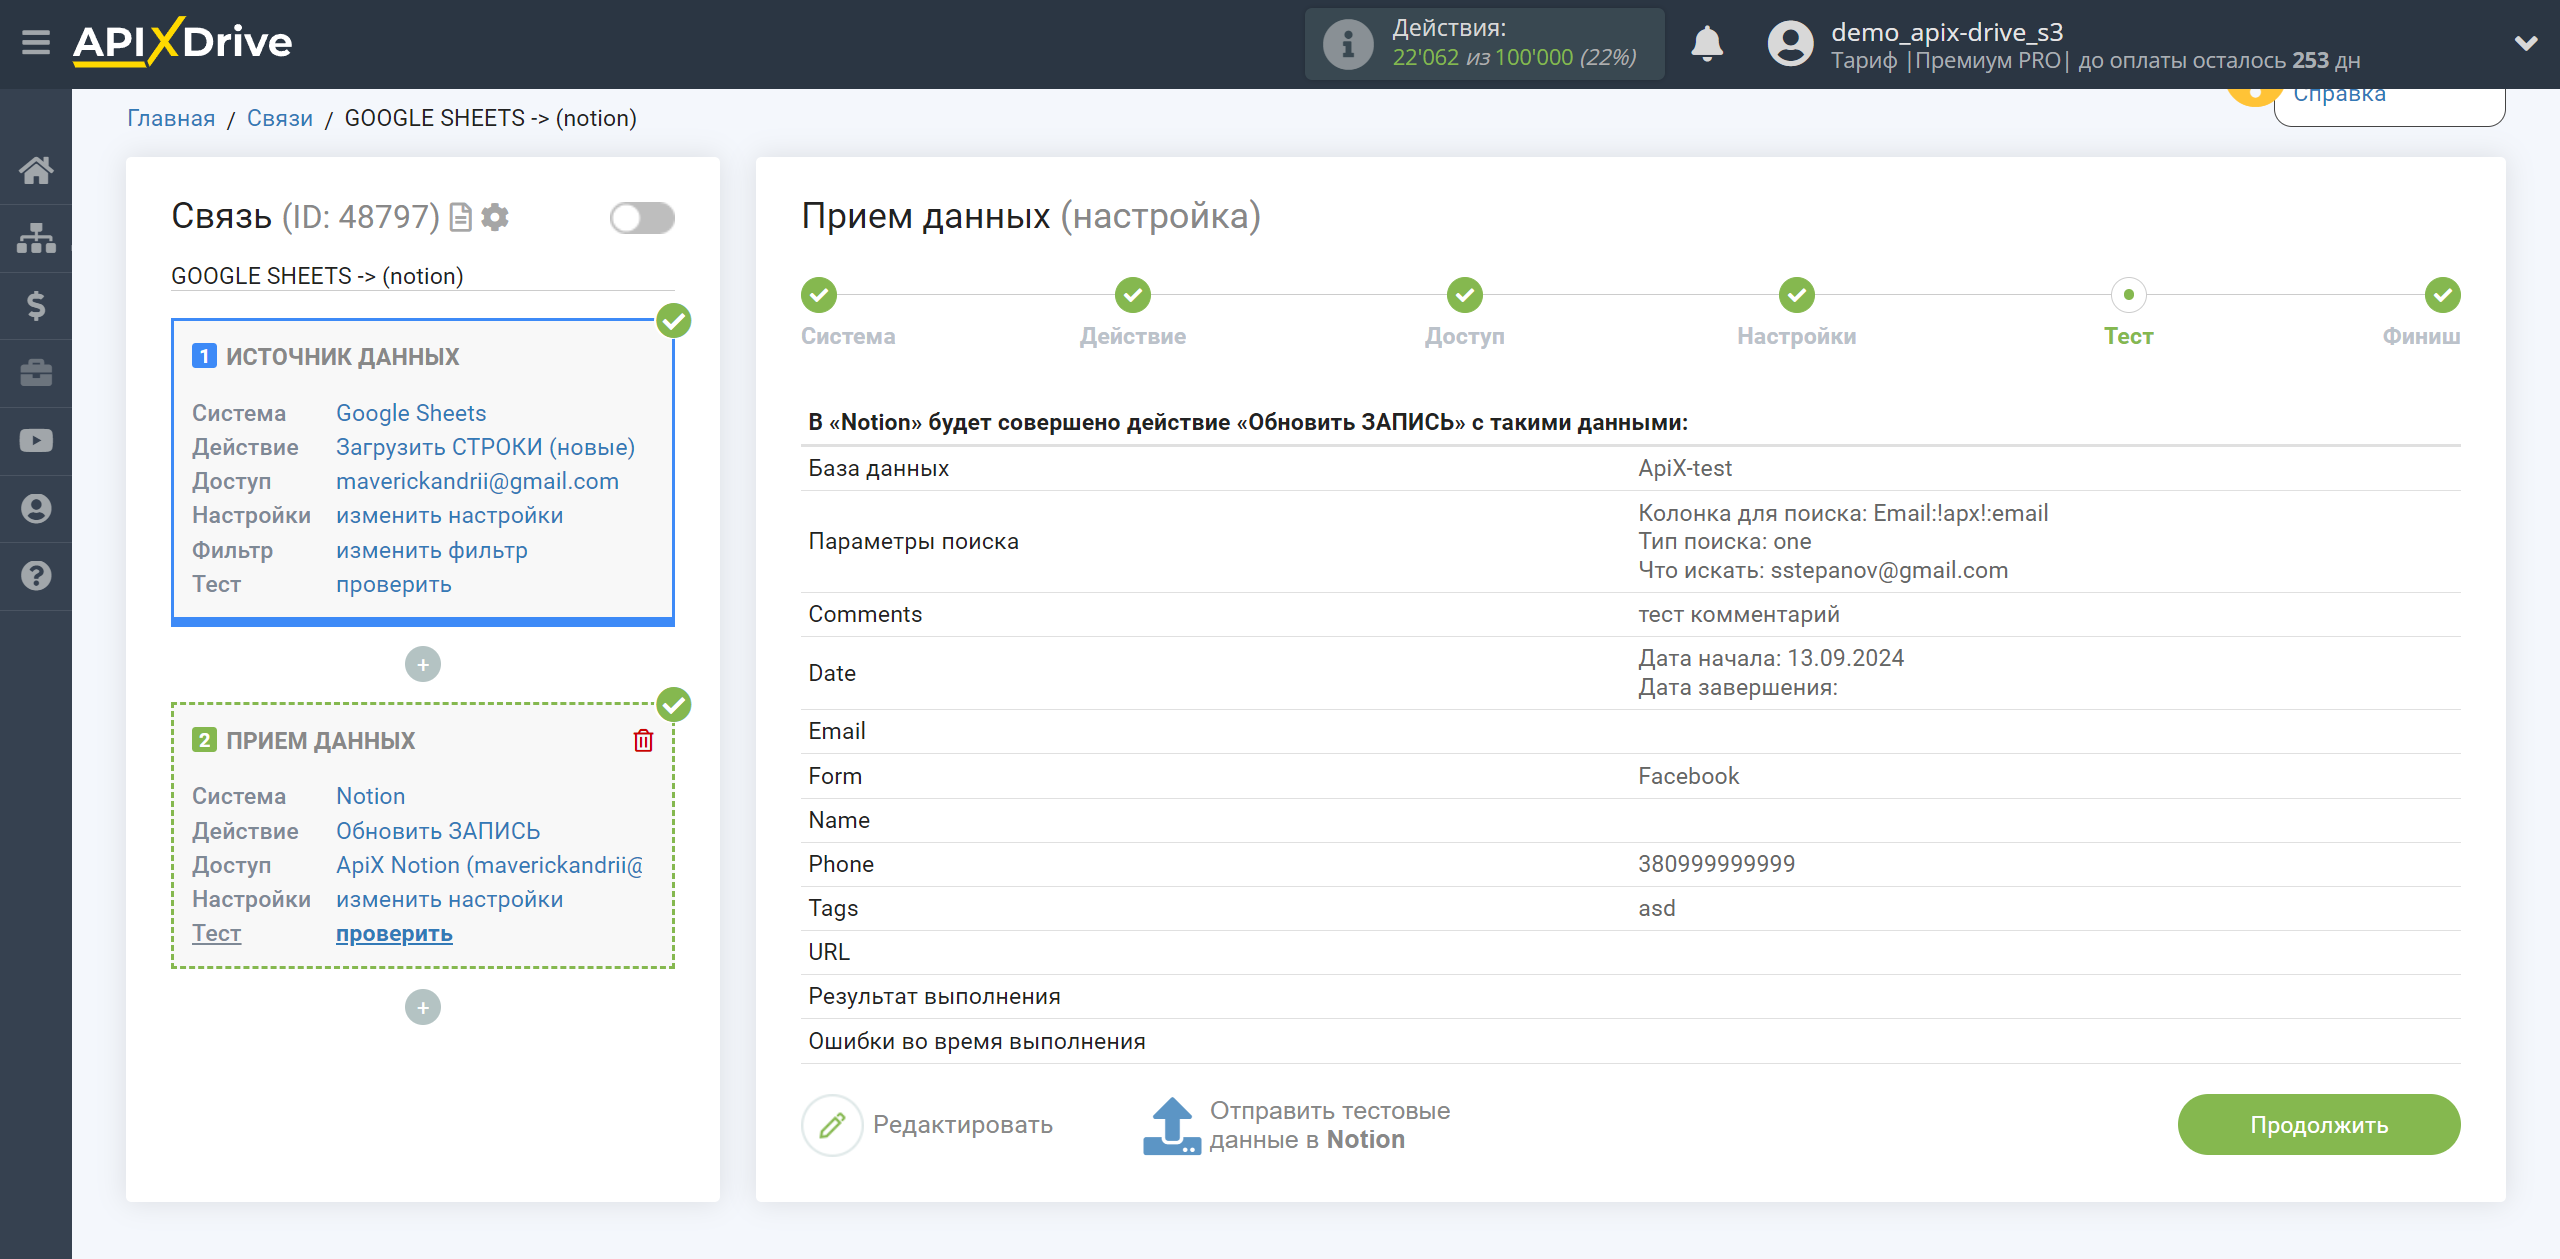Open the profile sidebar icon
Screen dimensions: 2560x1259
pyautogui.click(x=36, y=508)
